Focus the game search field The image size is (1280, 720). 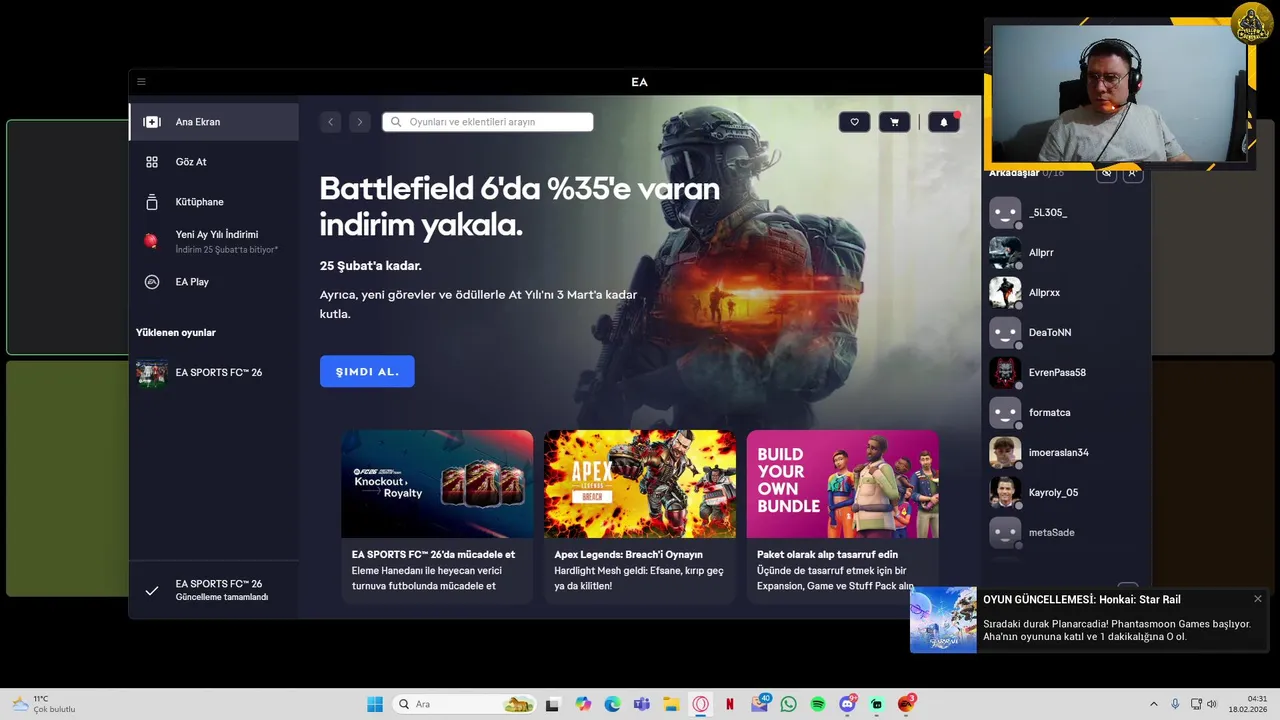[488, 122]
